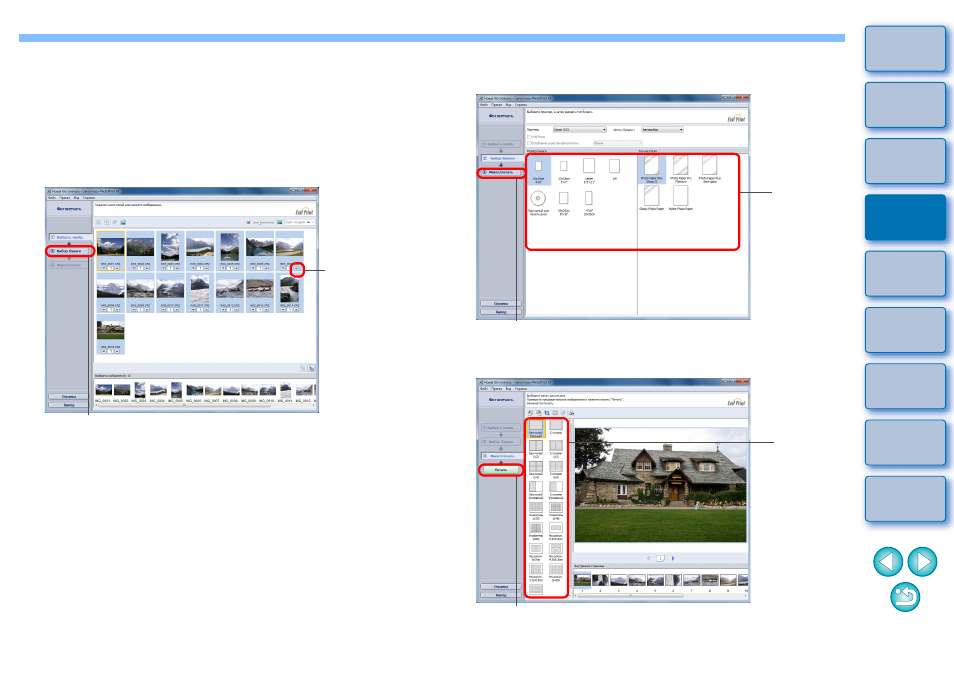Screen dimensions: 954x674
Task: Open the sort order dropdown in image selection window
Action: (299, 223)
